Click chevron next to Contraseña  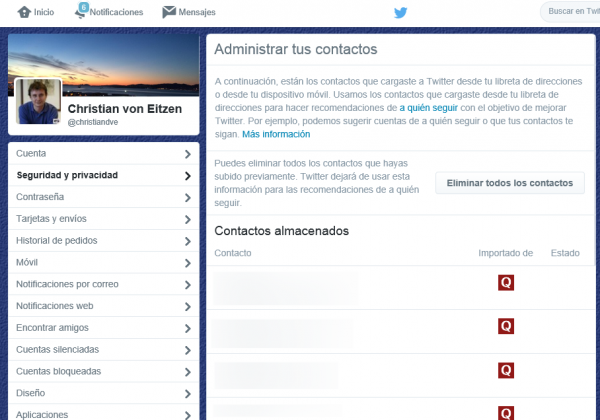pyautogui.click(x=188, y=198)
